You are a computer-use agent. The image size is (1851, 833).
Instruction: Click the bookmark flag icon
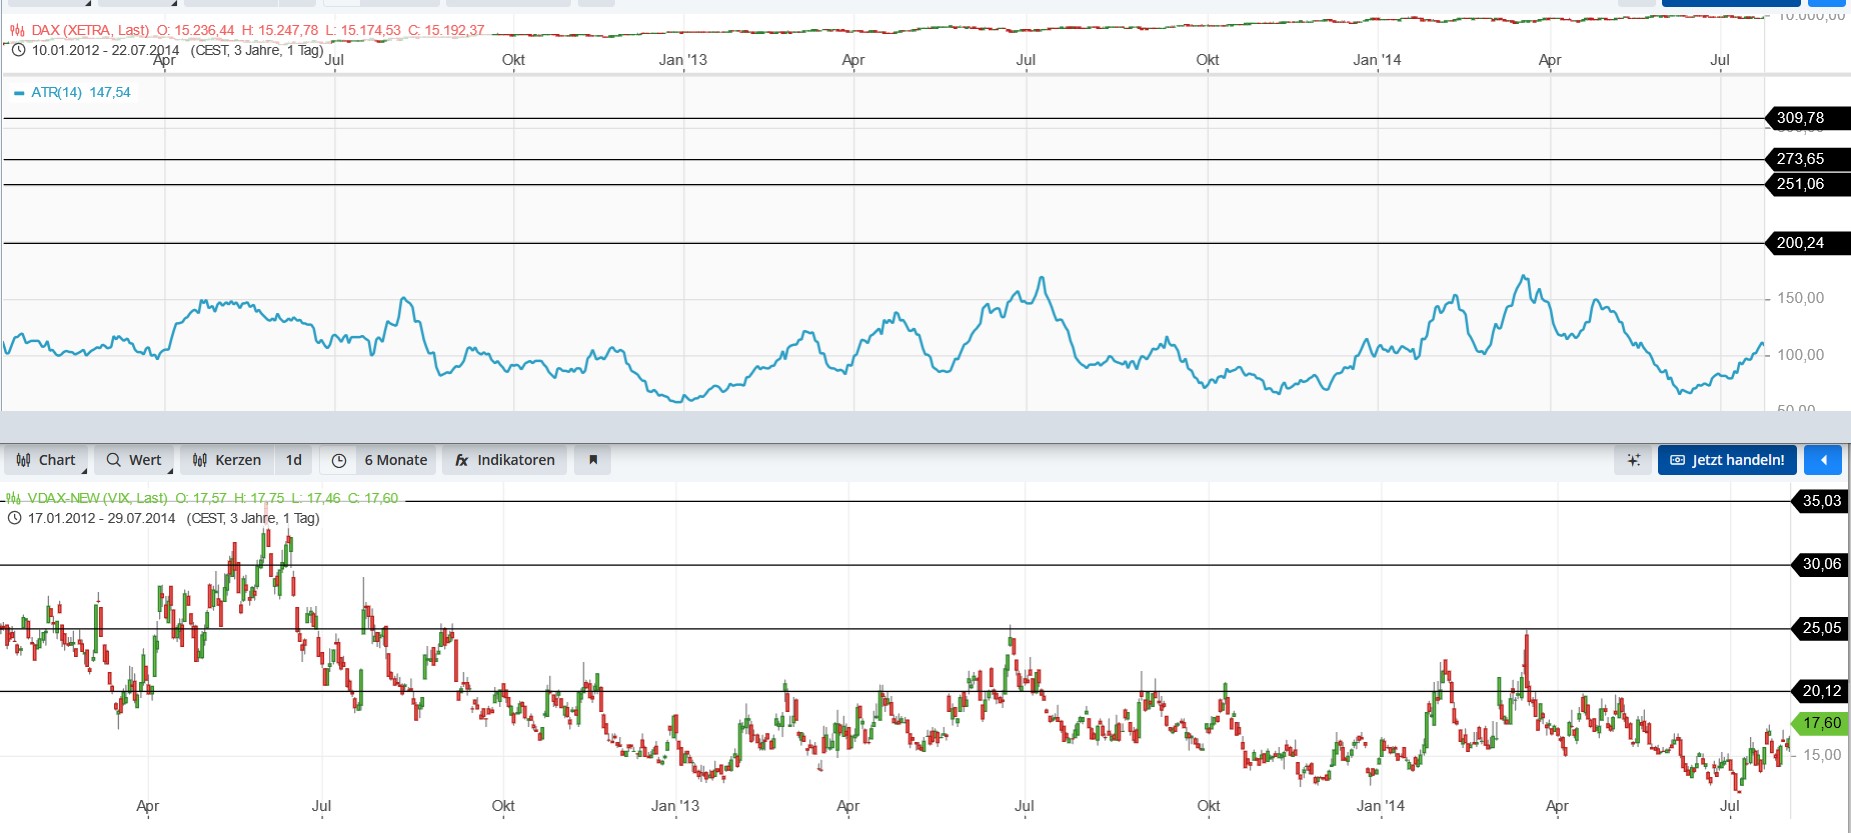593,460
